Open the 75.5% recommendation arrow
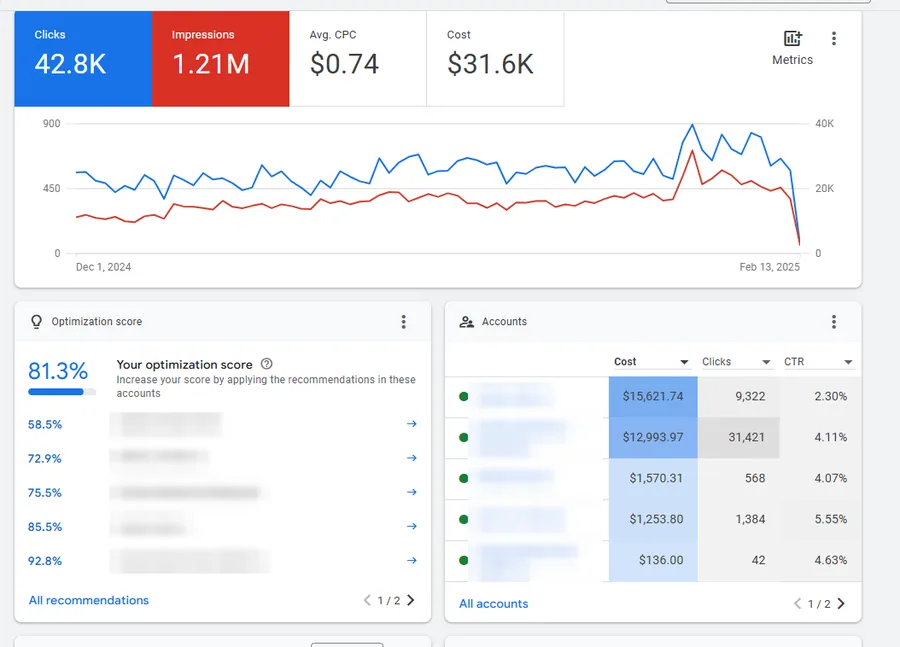Screen dimensions: 900x647 point(412,492)
